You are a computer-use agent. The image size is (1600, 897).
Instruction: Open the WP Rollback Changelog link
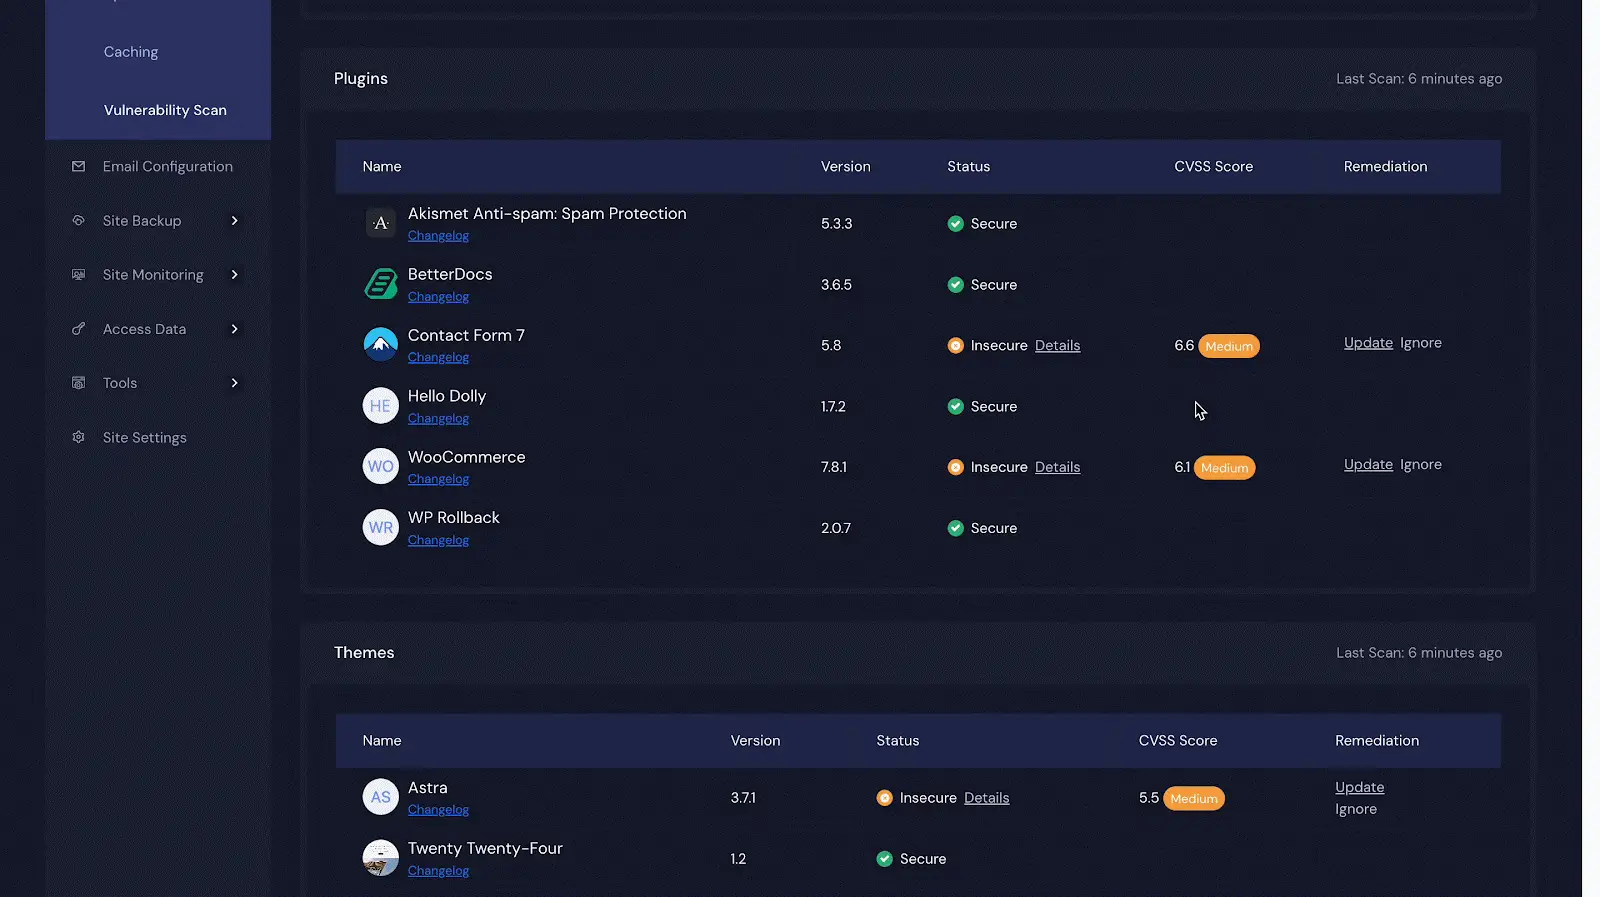pyautogui.click(x=438, y=540)
